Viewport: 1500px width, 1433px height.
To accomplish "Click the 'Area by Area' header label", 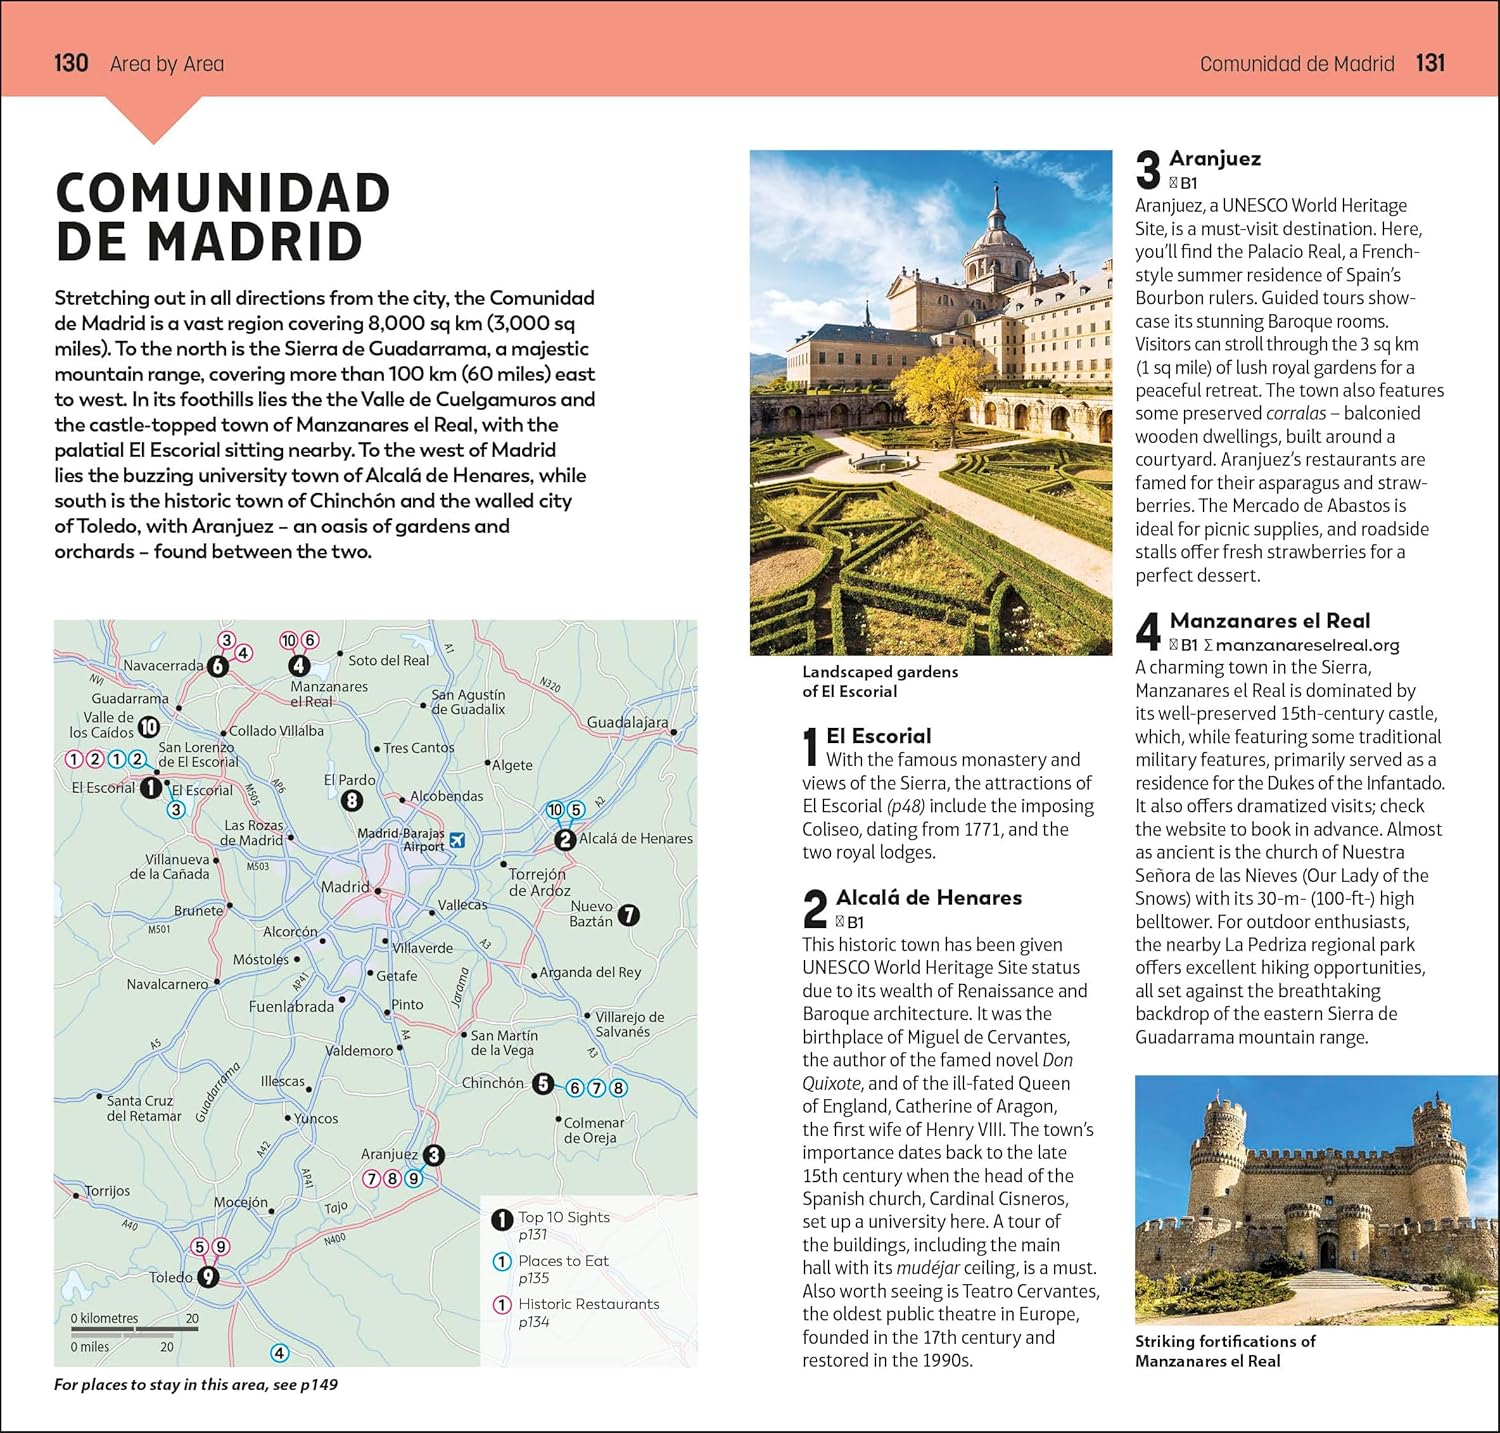I will tap(167, 64).
